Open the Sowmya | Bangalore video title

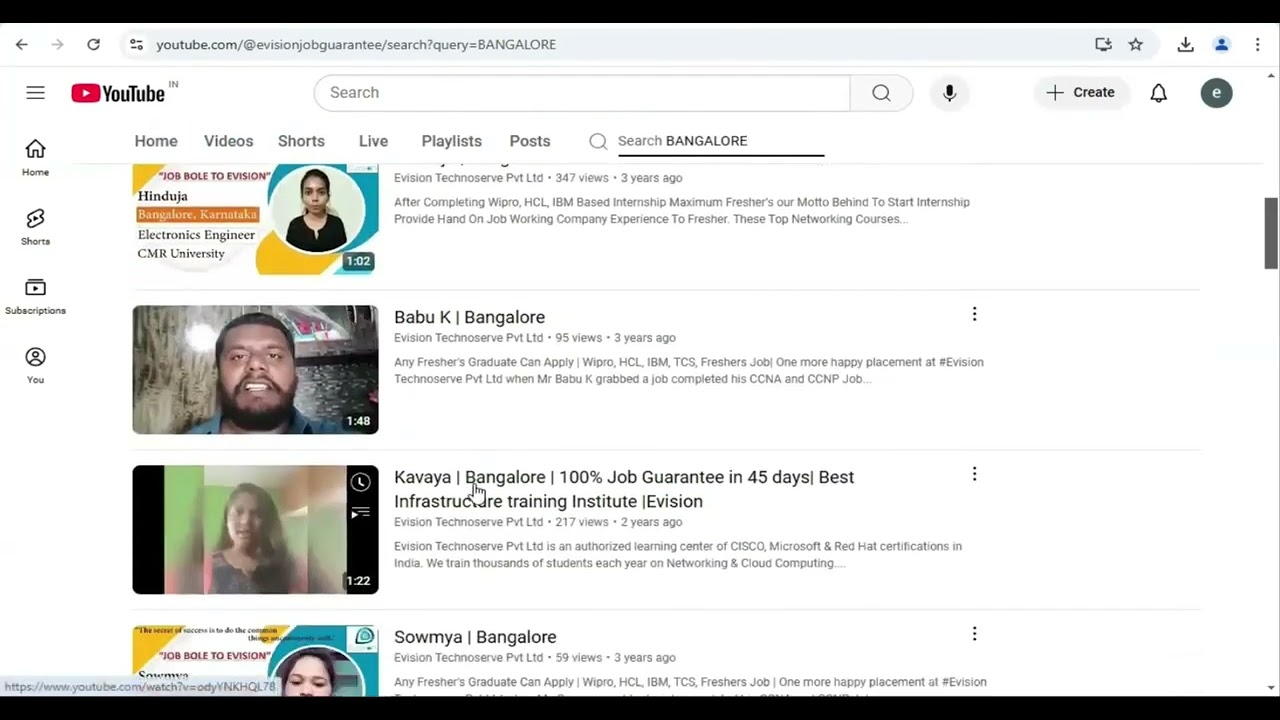(x=475, y=637)
